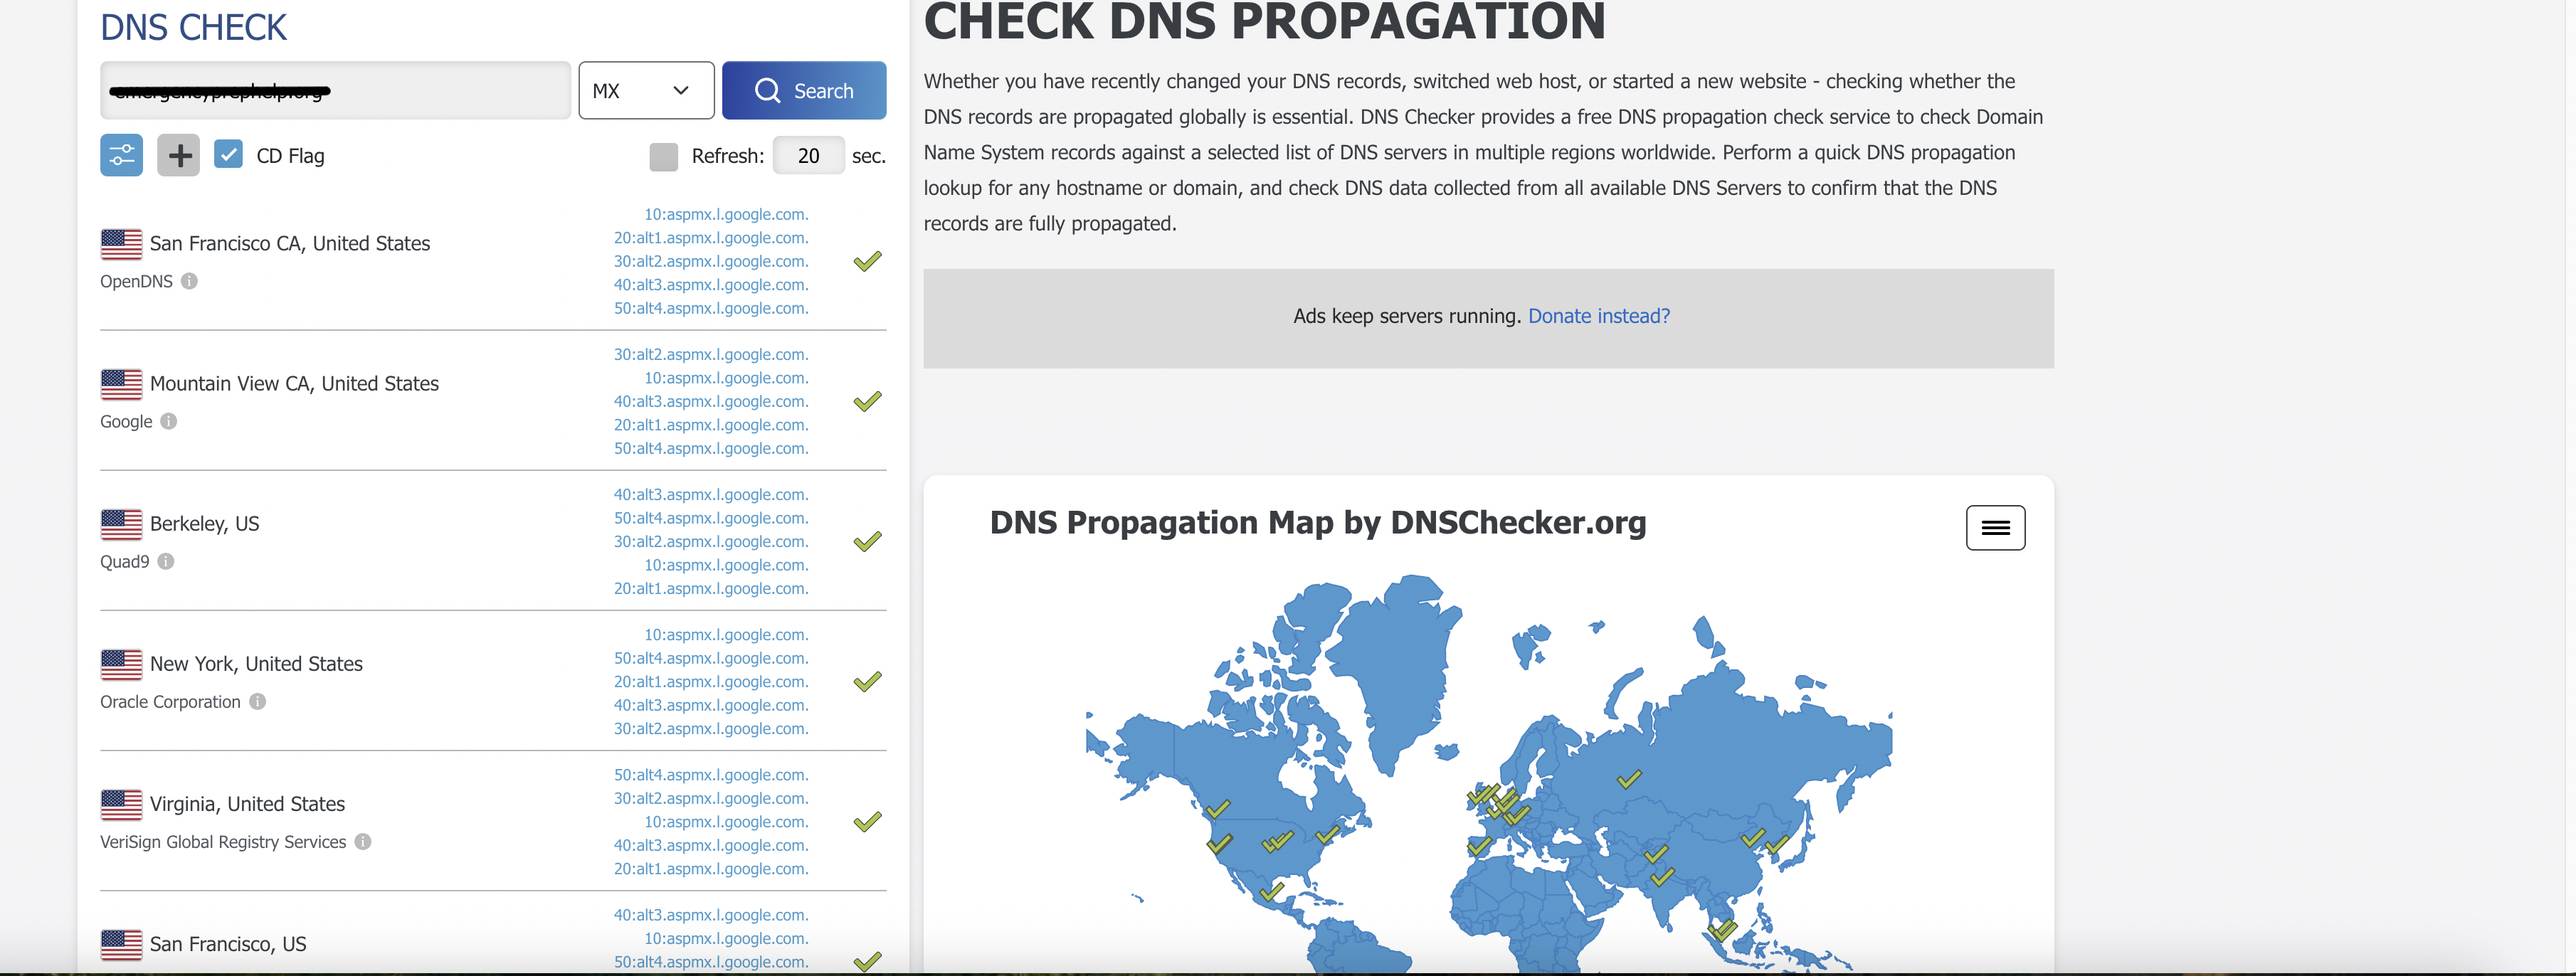
Task: Click the Berkeley row green checkmark
Action: tap(867, 541)
